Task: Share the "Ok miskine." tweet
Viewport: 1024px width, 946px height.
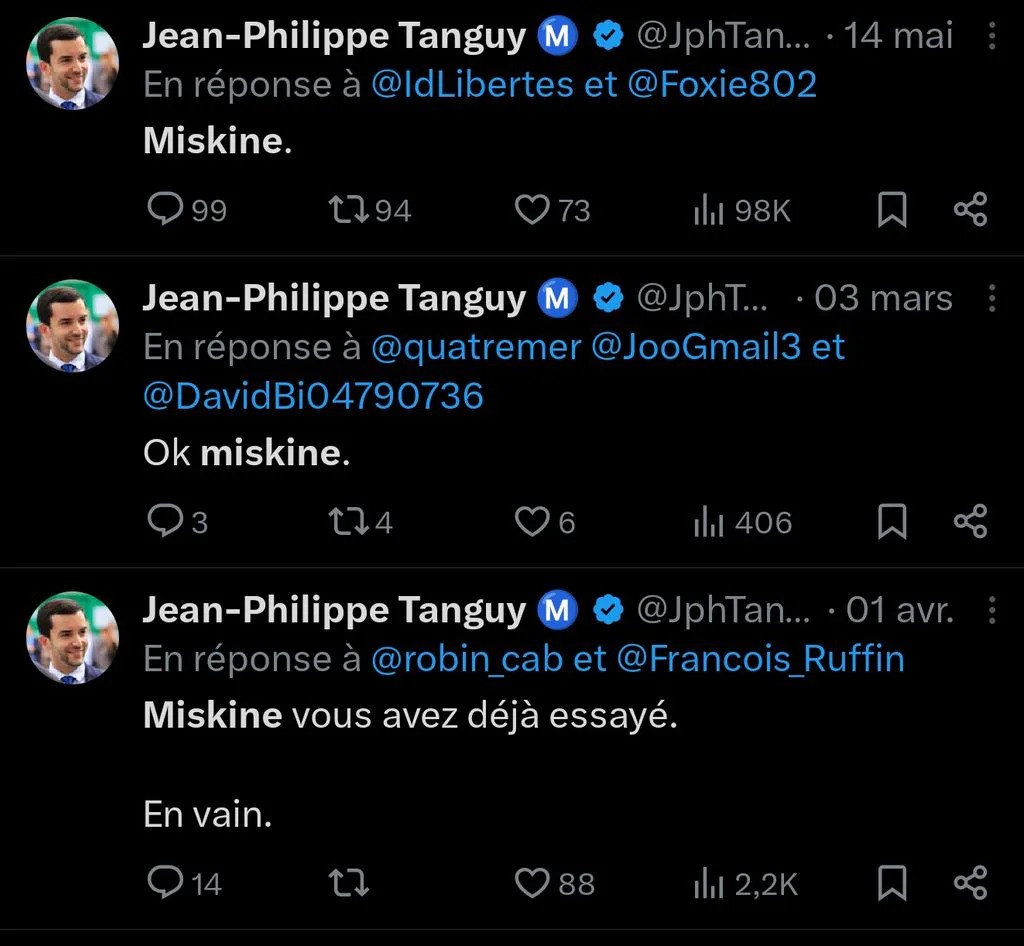Action: (x=970, y=522)
